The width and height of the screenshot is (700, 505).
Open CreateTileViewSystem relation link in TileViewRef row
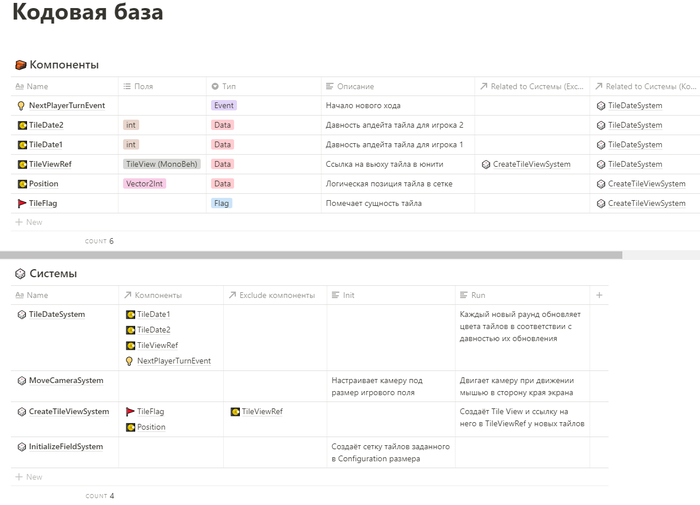tap(531, 164)
